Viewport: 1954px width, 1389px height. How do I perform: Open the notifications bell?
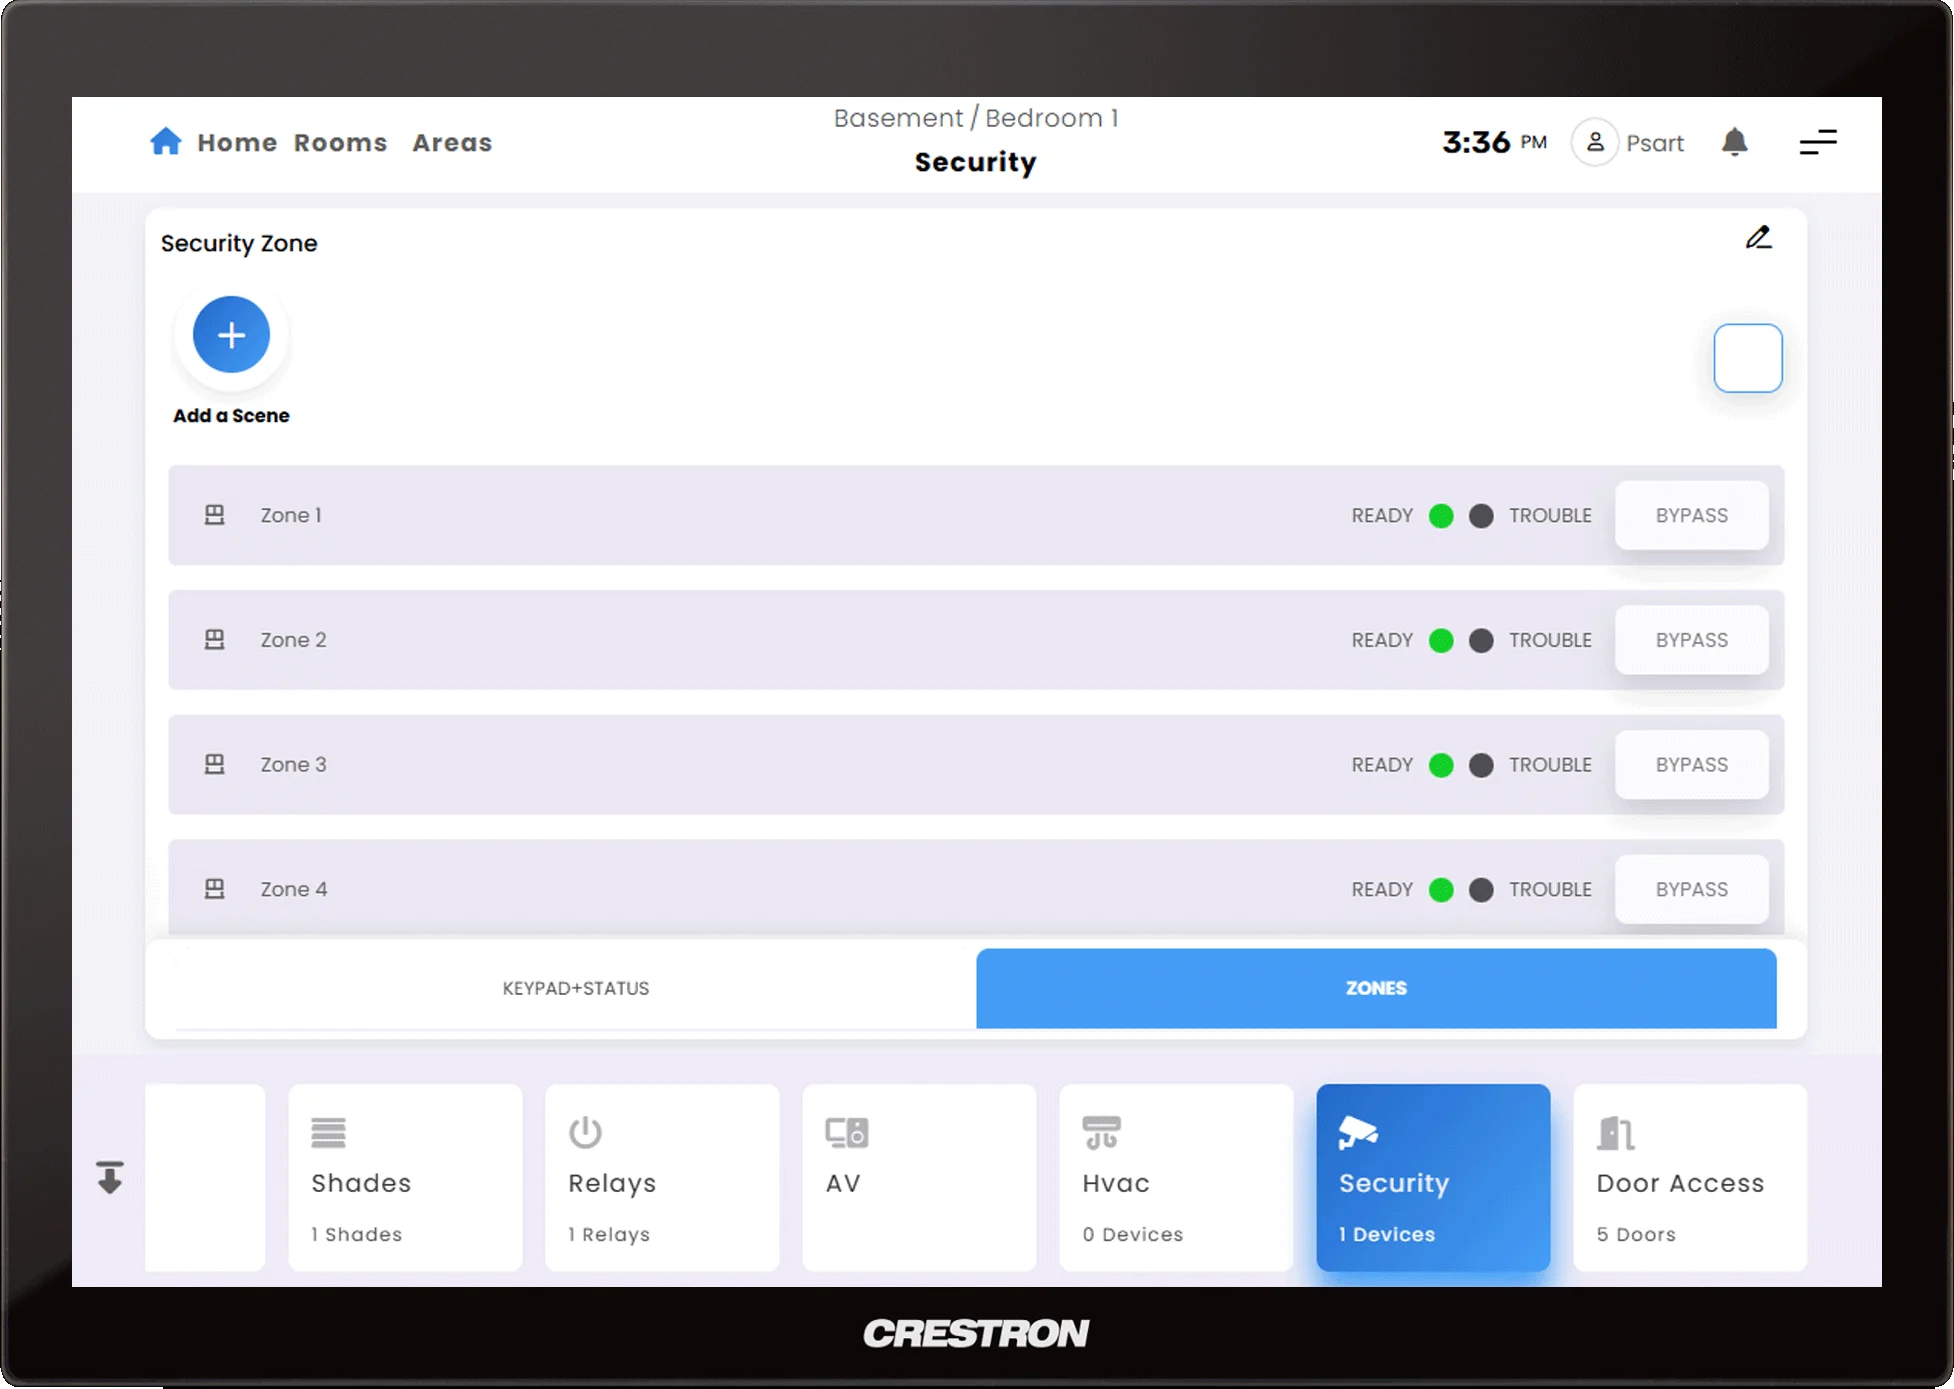click(x=1735, y=142)
